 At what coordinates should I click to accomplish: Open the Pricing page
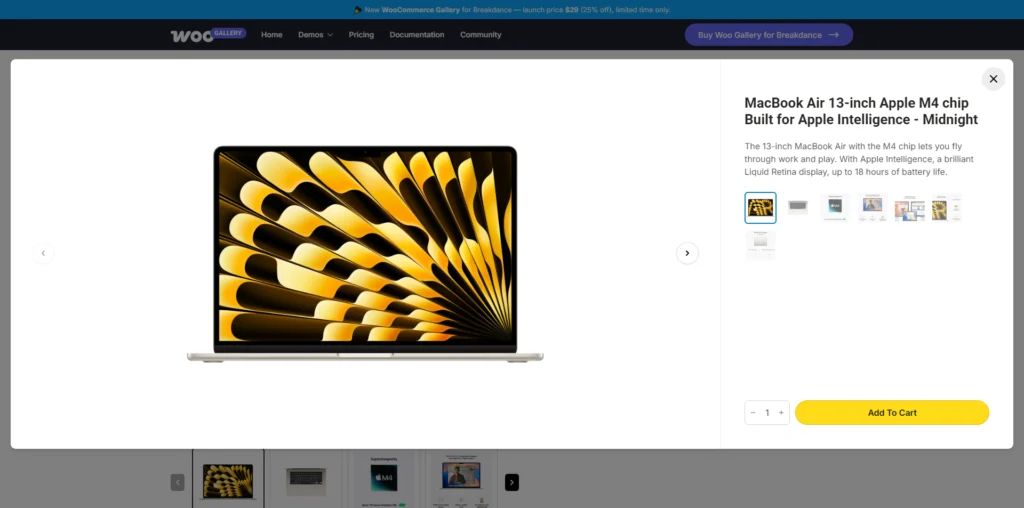361,35
